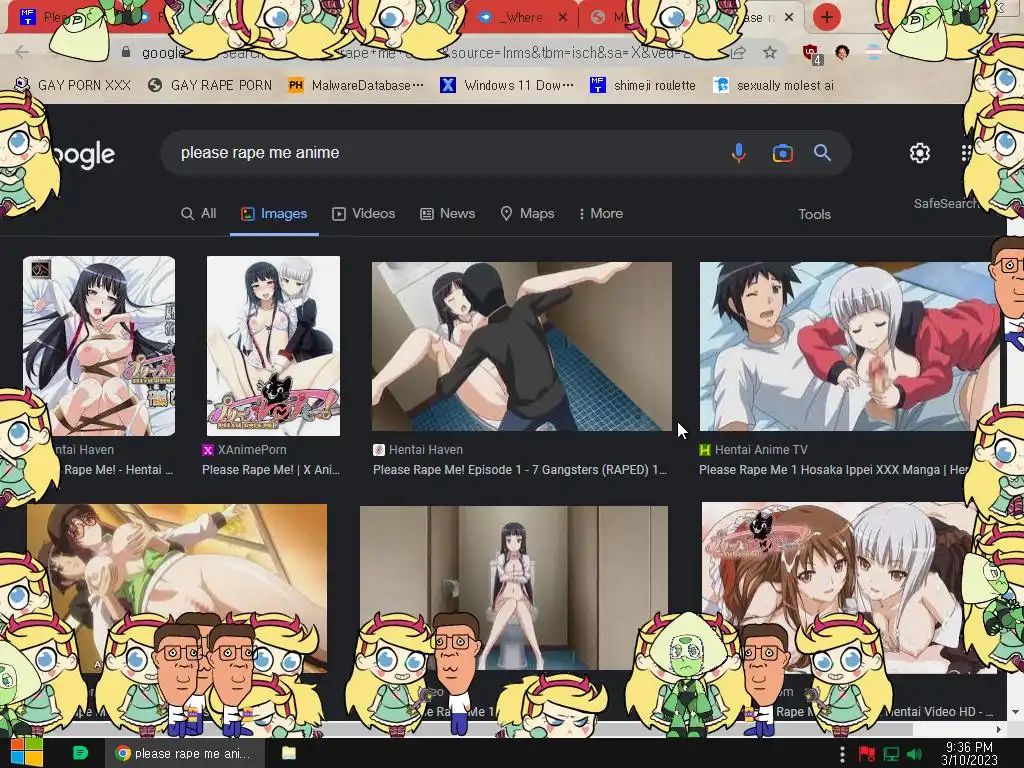Open the Google apps grid

966,153
